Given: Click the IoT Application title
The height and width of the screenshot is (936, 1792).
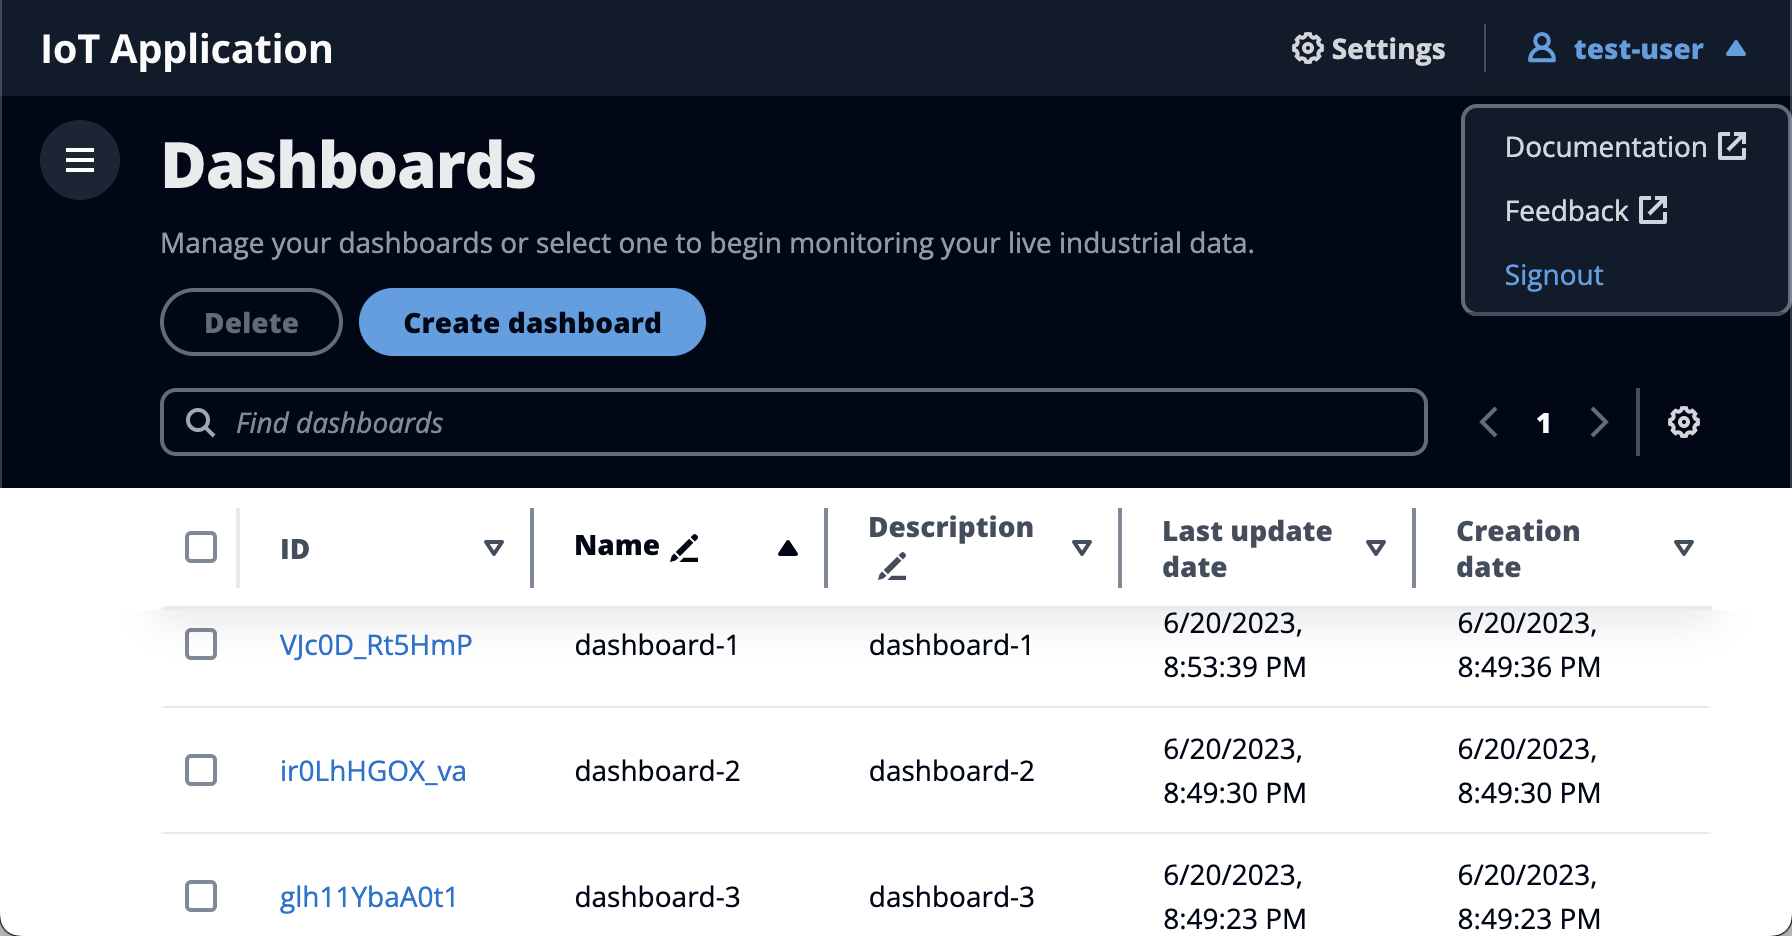Looking at the screenshot, I should tap(187, 49).
